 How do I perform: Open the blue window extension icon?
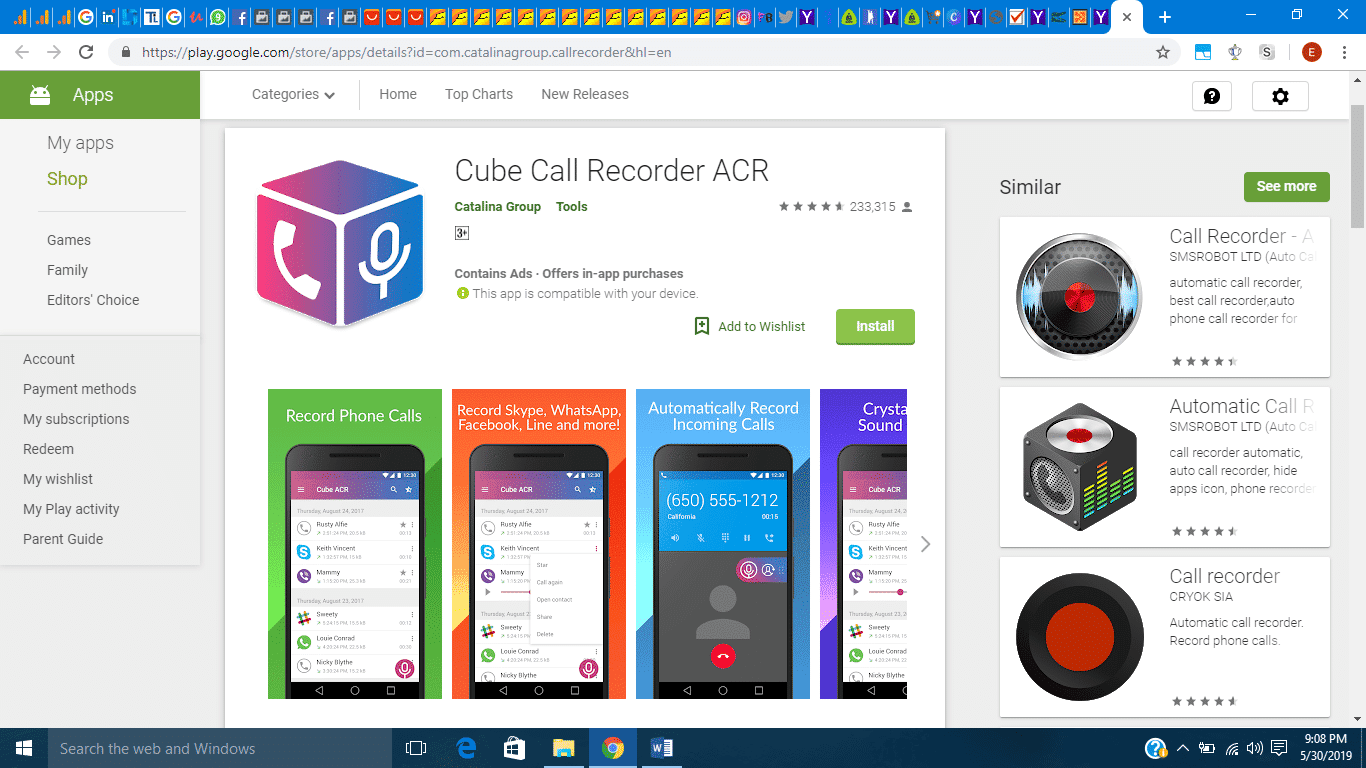pyautogui.click(x=1204, y=52)
